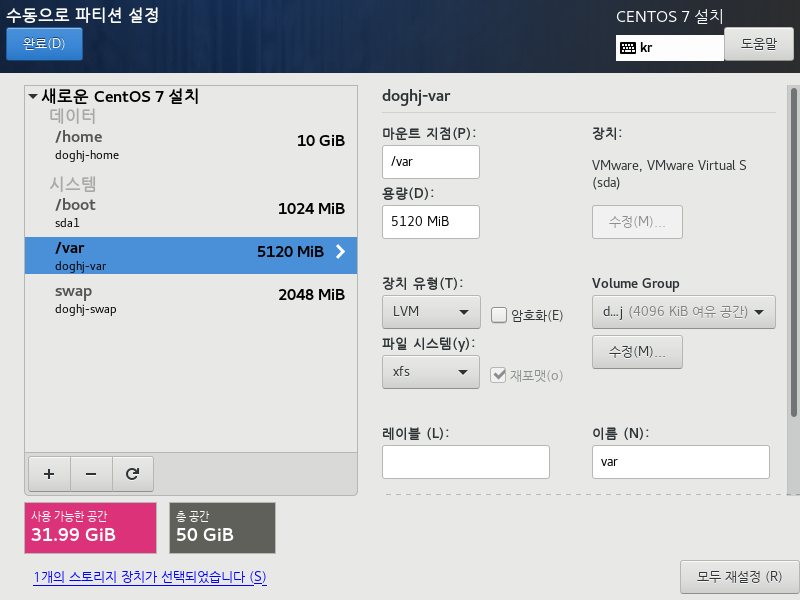800x600 pixels.
Task: Click the 모두 재설정(R) button
Action: pos(739,577)
